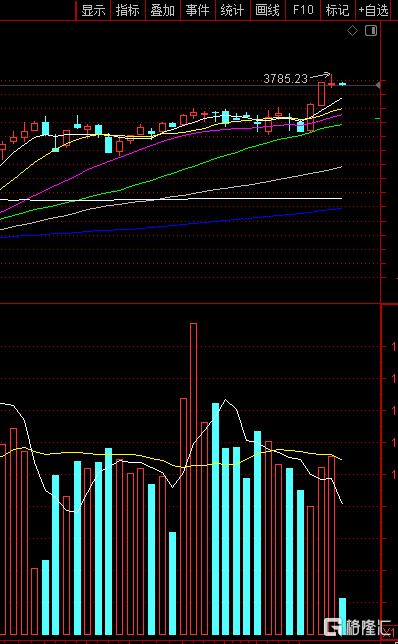Open the 统计 statistics menu
The image size is (398, 644).
232,10
